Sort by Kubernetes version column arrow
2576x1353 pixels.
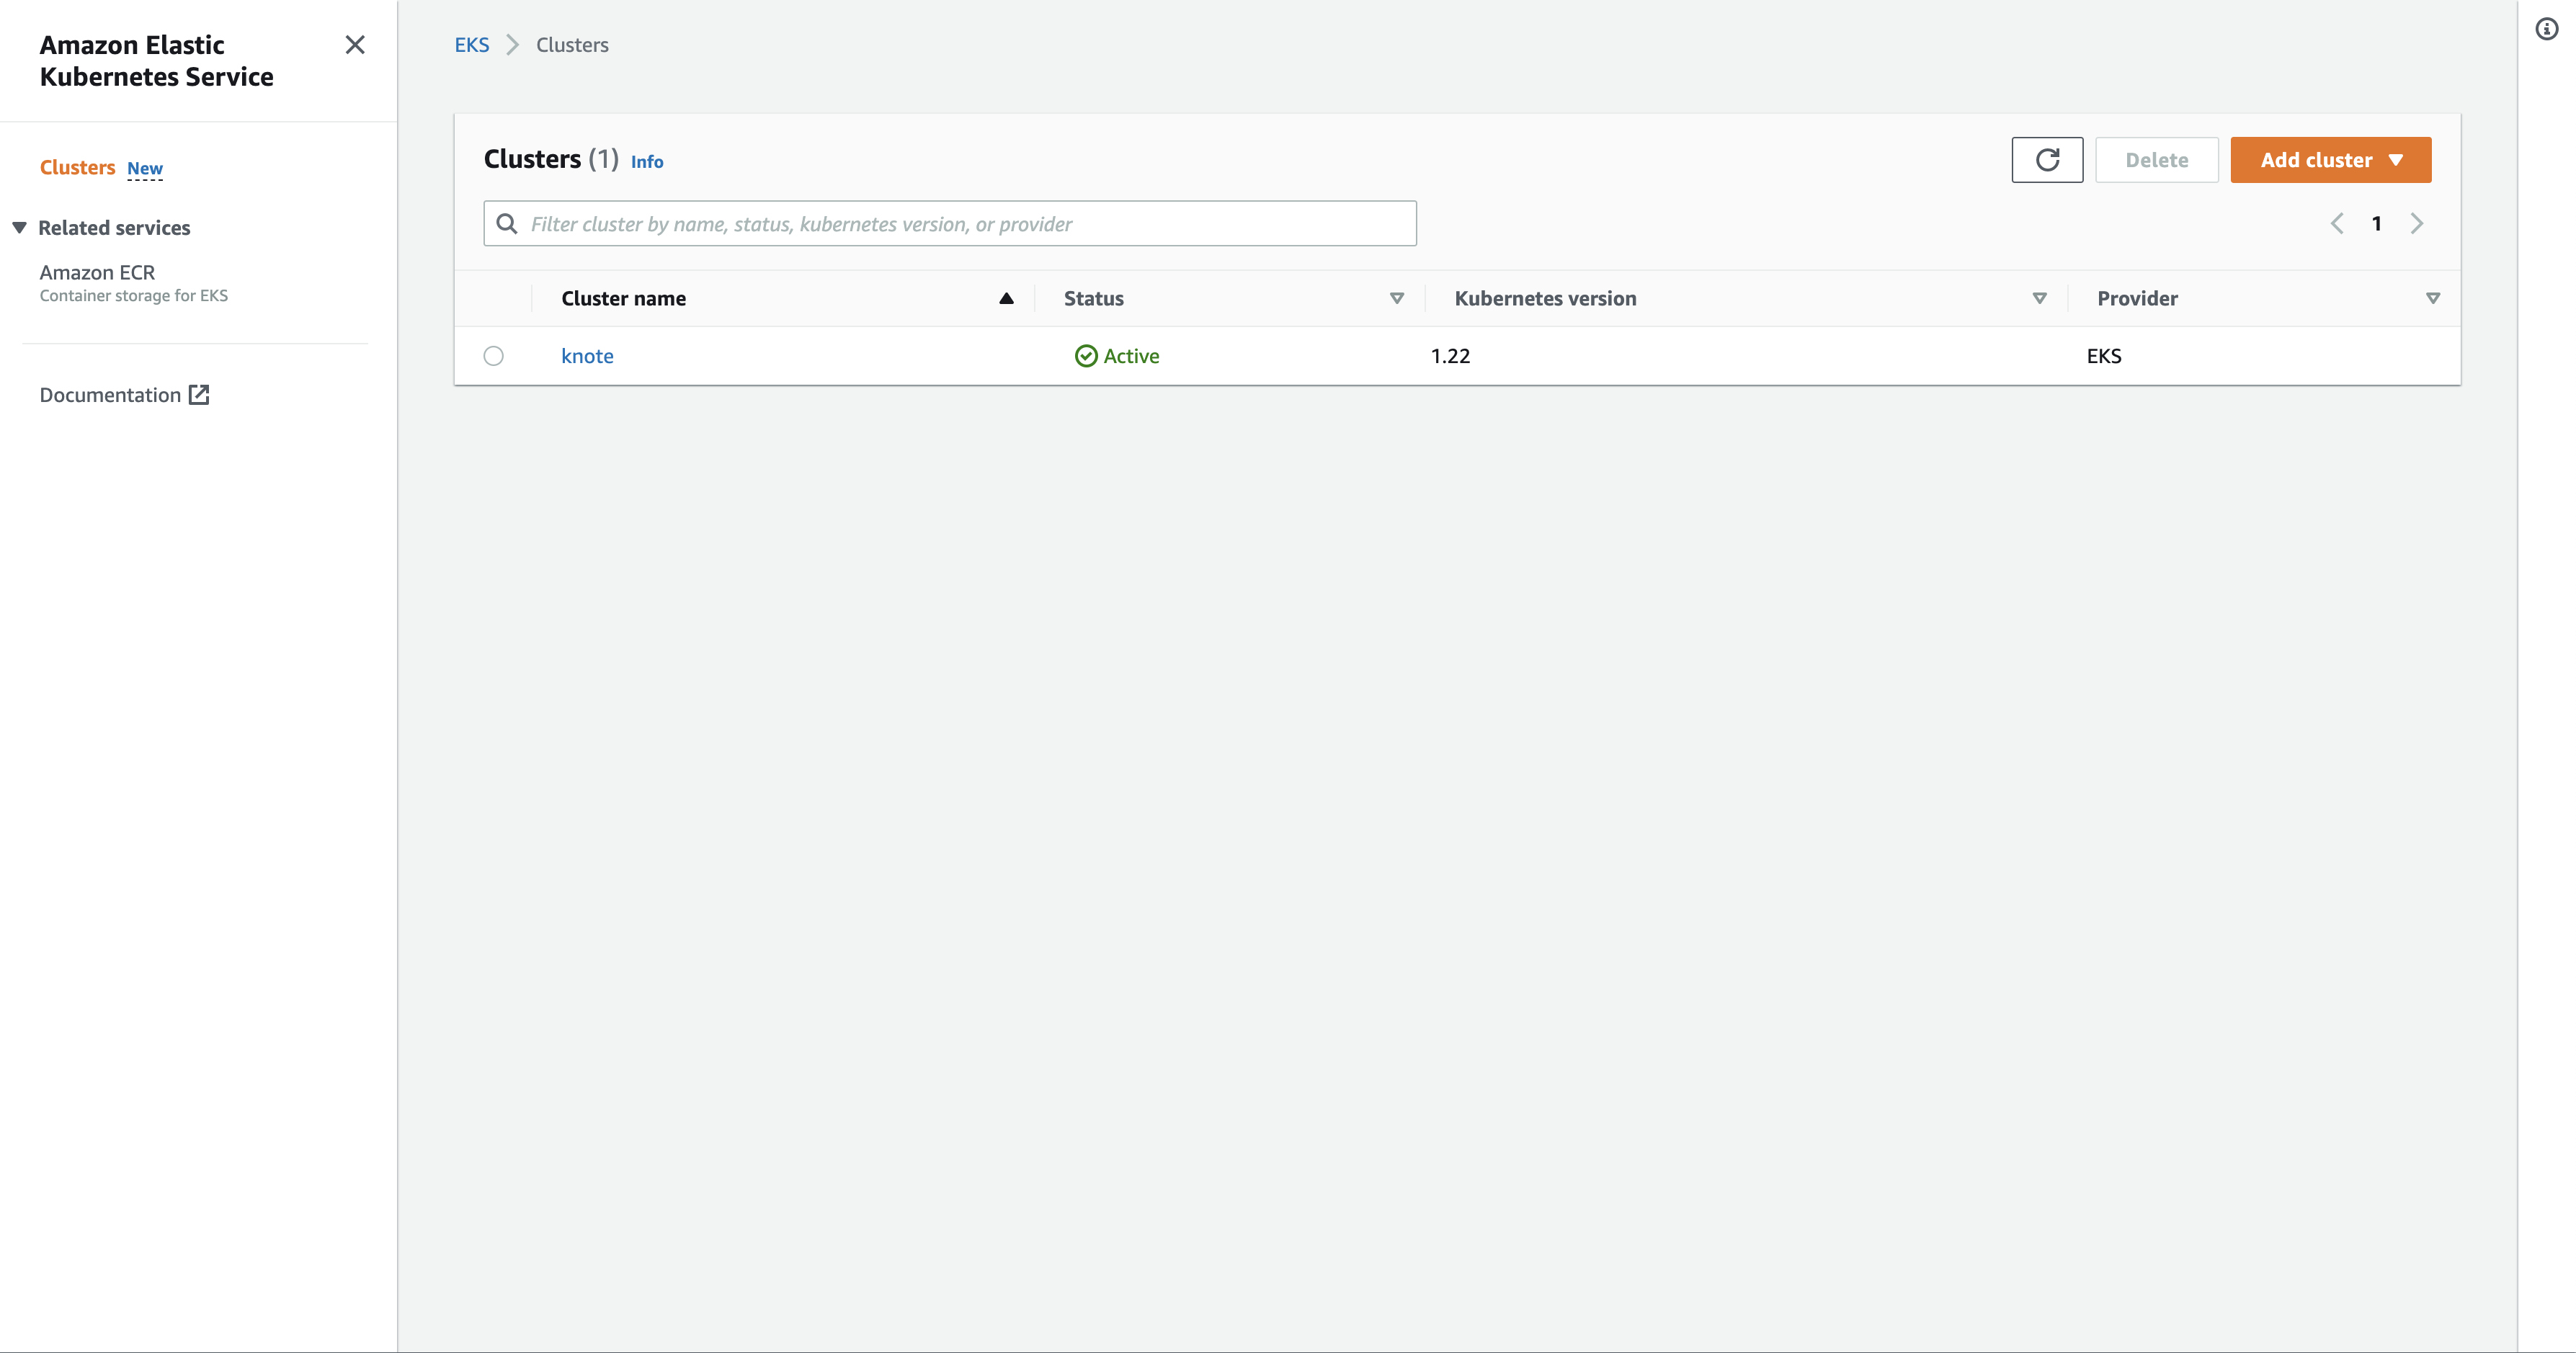(x=2040, y=299)
